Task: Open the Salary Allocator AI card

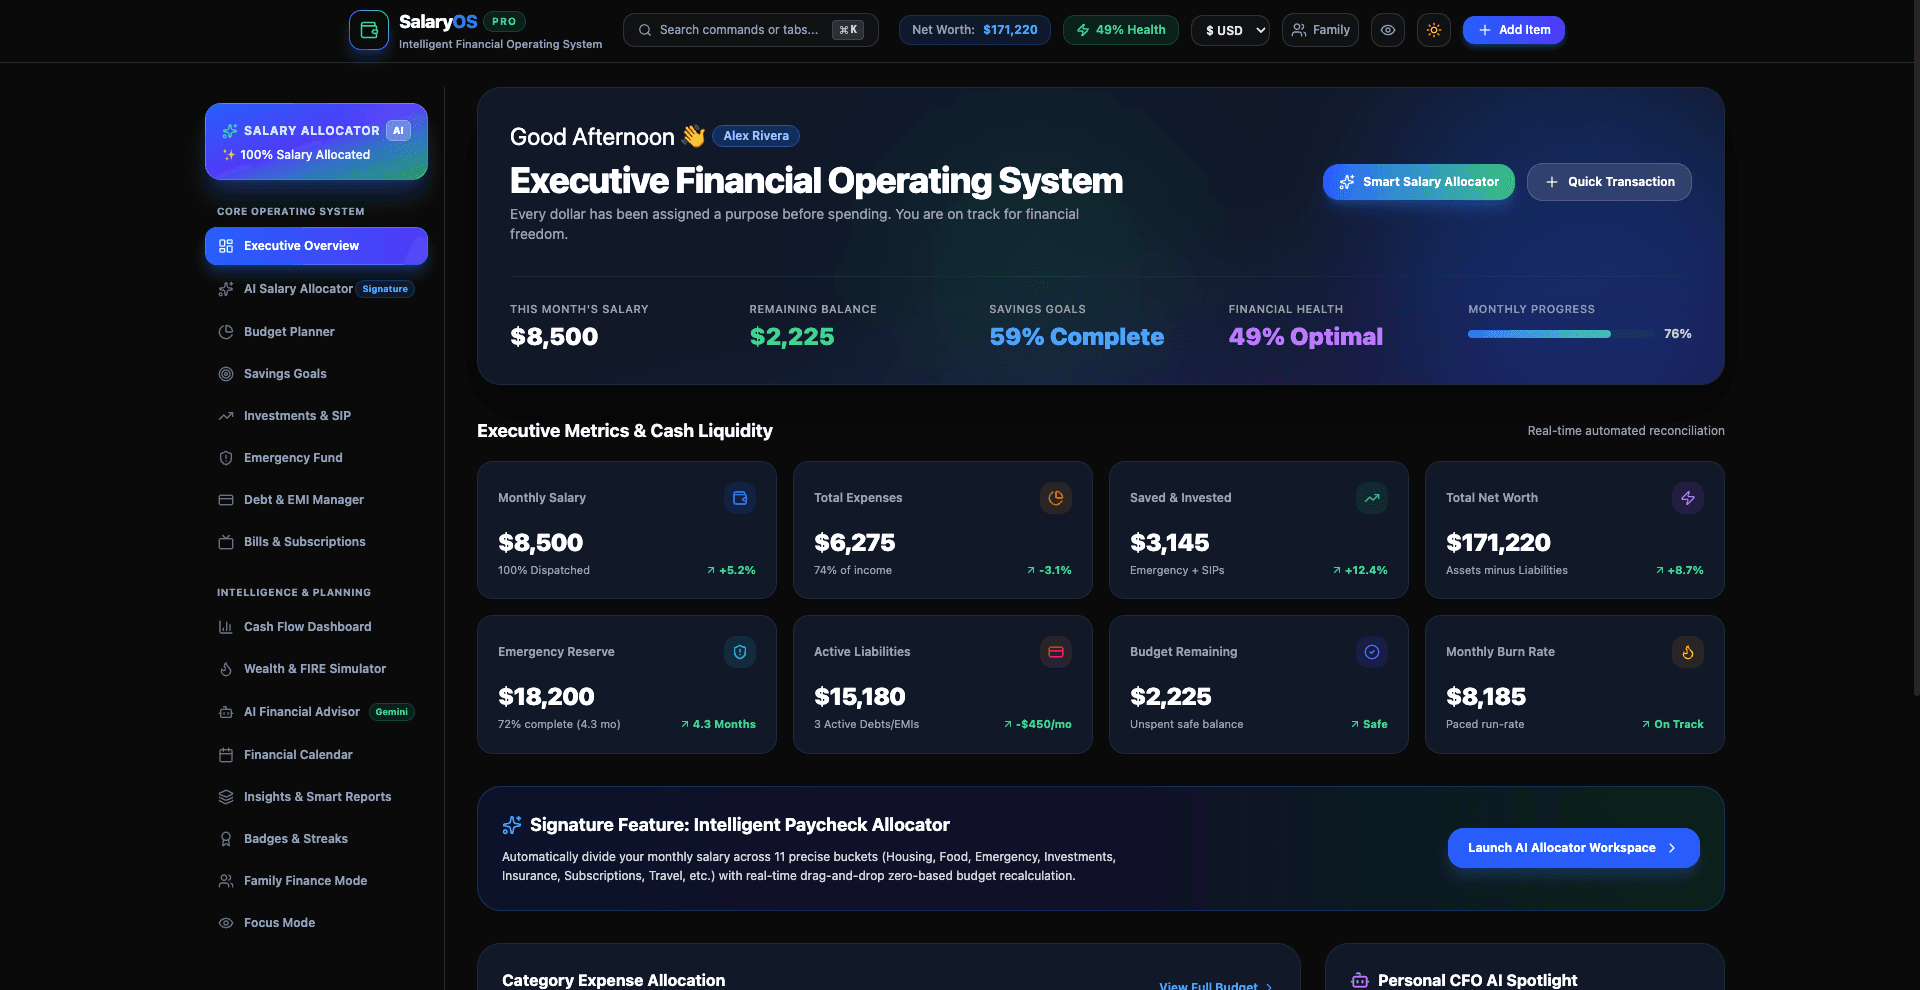Action: [x=316, y=142]
